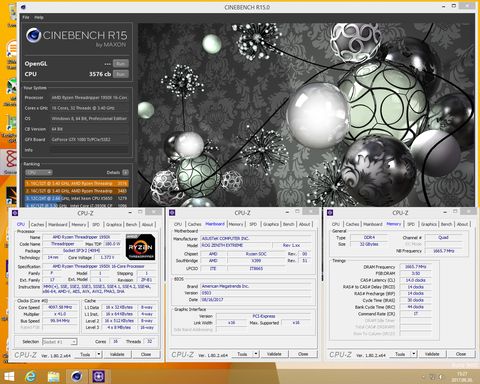This screenshot has width=480, height=384.
Task: Click the DRAM Frequency 1665.7 MHz value
Action: (x=415, y=267)
